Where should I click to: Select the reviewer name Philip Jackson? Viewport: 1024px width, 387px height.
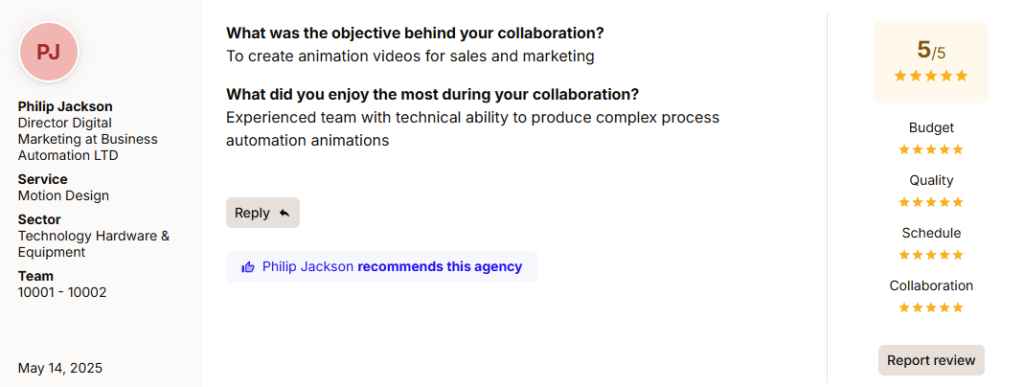(65, 106)
